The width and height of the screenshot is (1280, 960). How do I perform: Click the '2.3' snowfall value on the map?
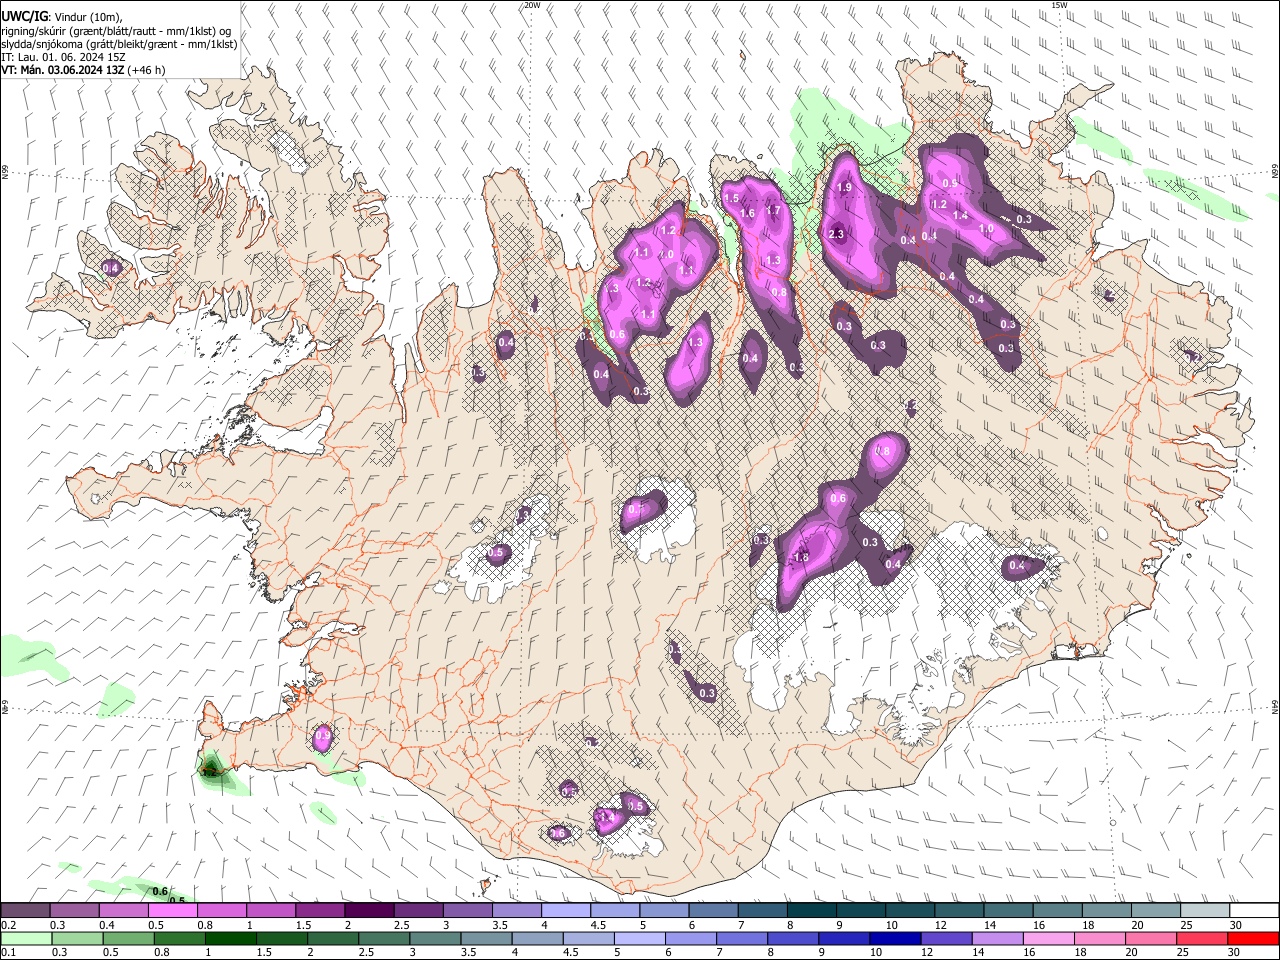[838, 234]
